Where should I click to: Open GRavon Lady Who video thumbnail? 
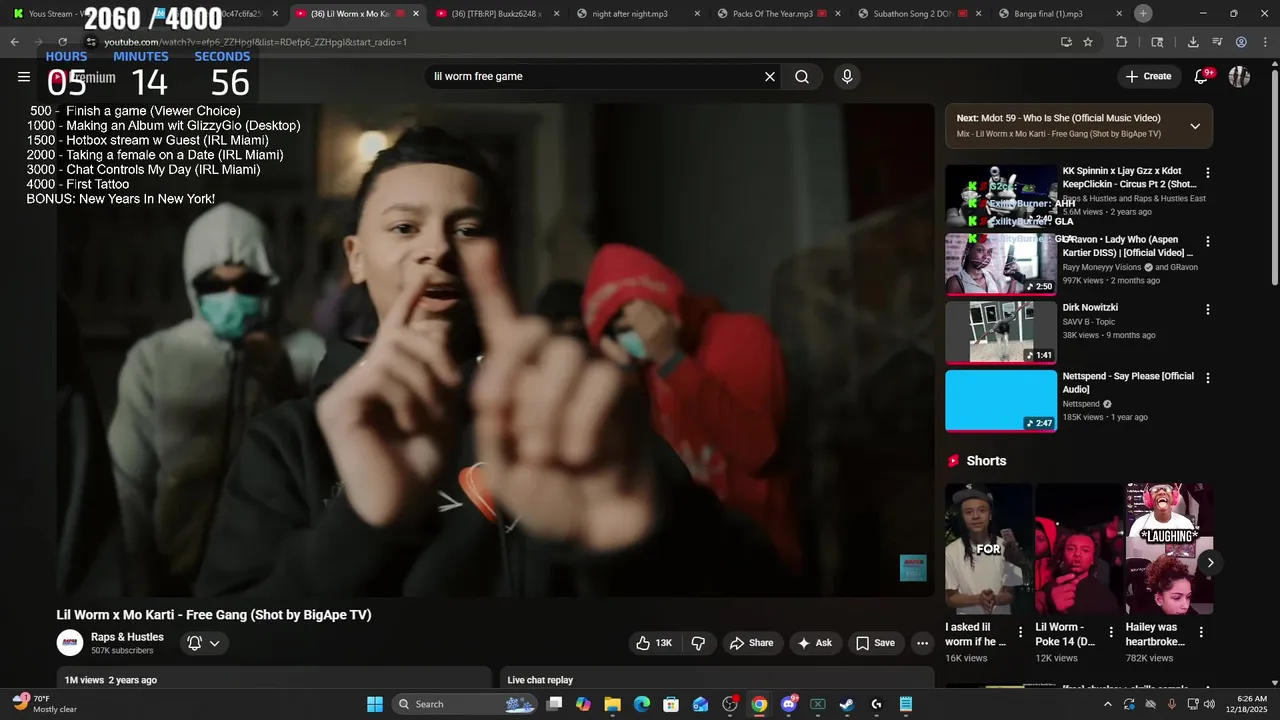pos(1001,264)
